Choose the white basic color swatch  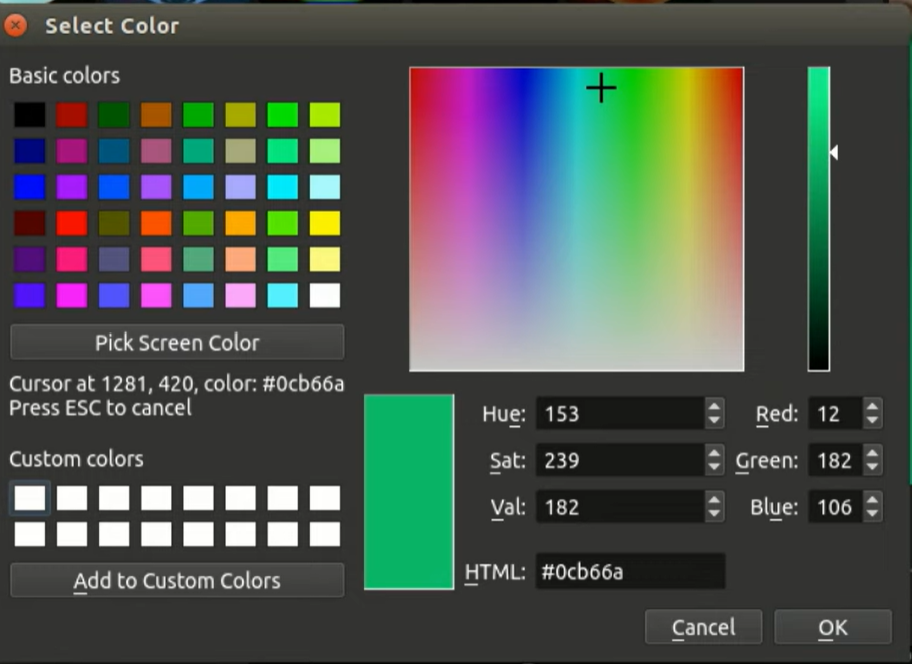(x=324, y=295)
